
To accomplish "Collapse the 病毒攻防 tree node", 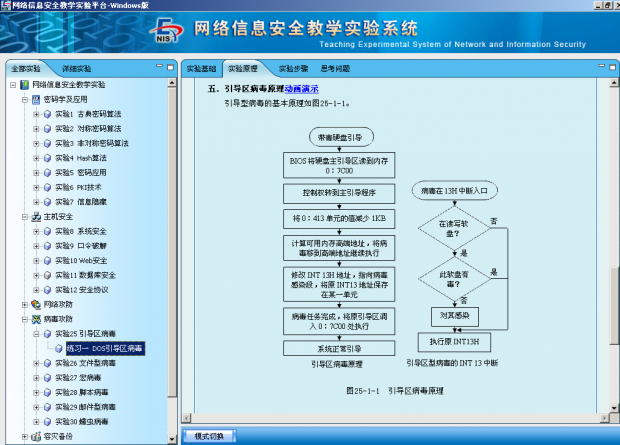I will point(25,319).
